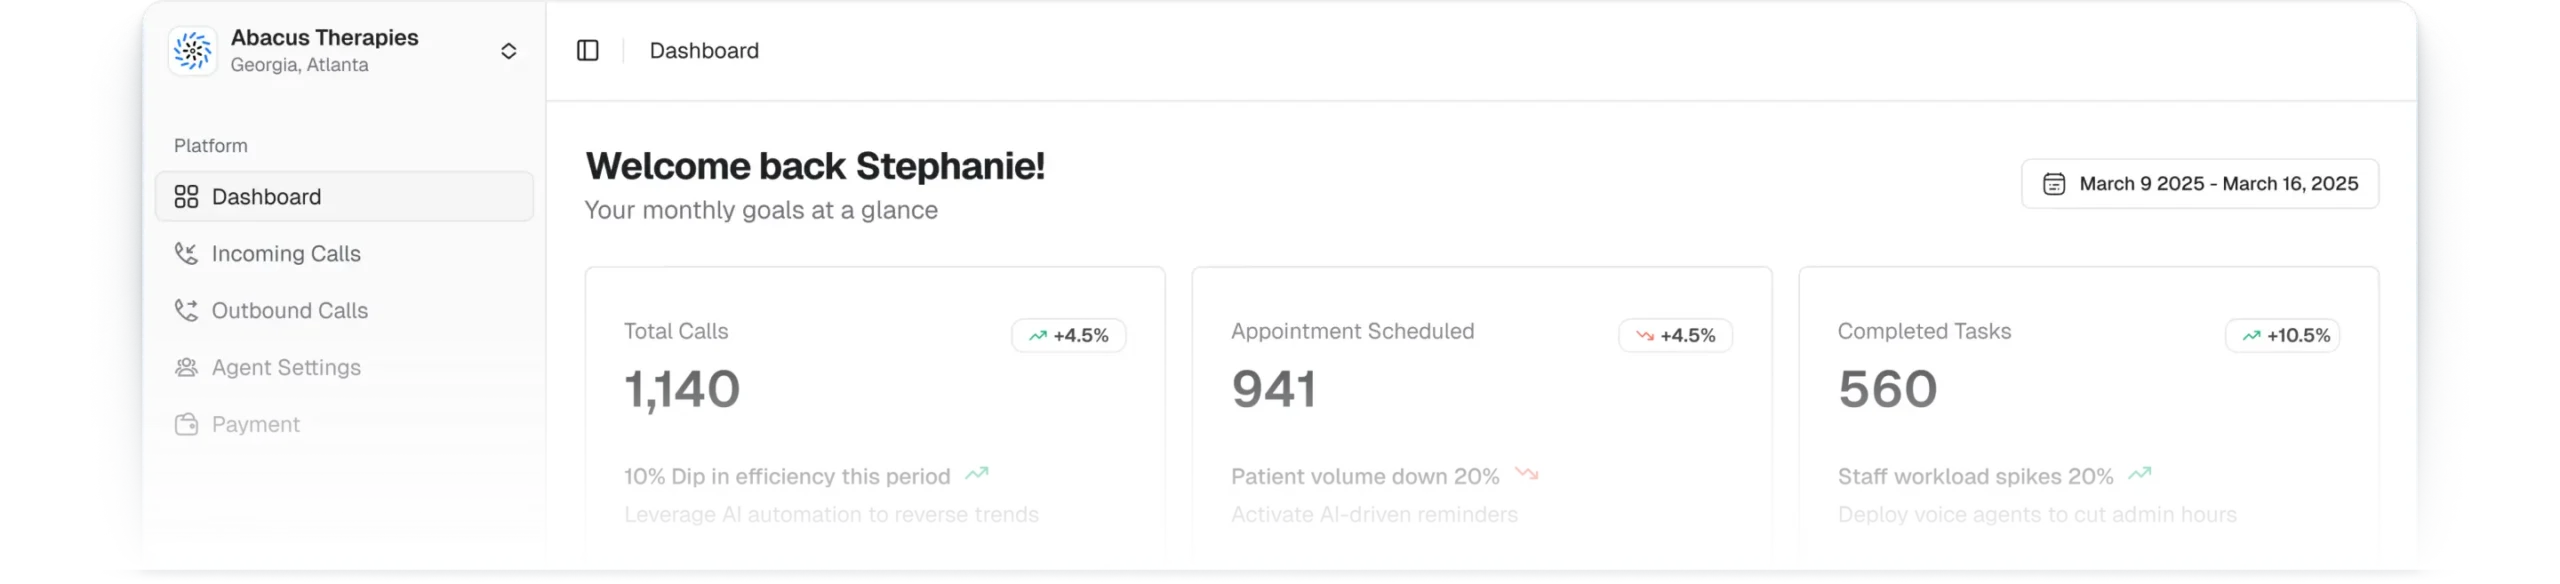The image size is (2560, 584).
Task: Click the calendar icon in date range
Action: coord(2054,184)
